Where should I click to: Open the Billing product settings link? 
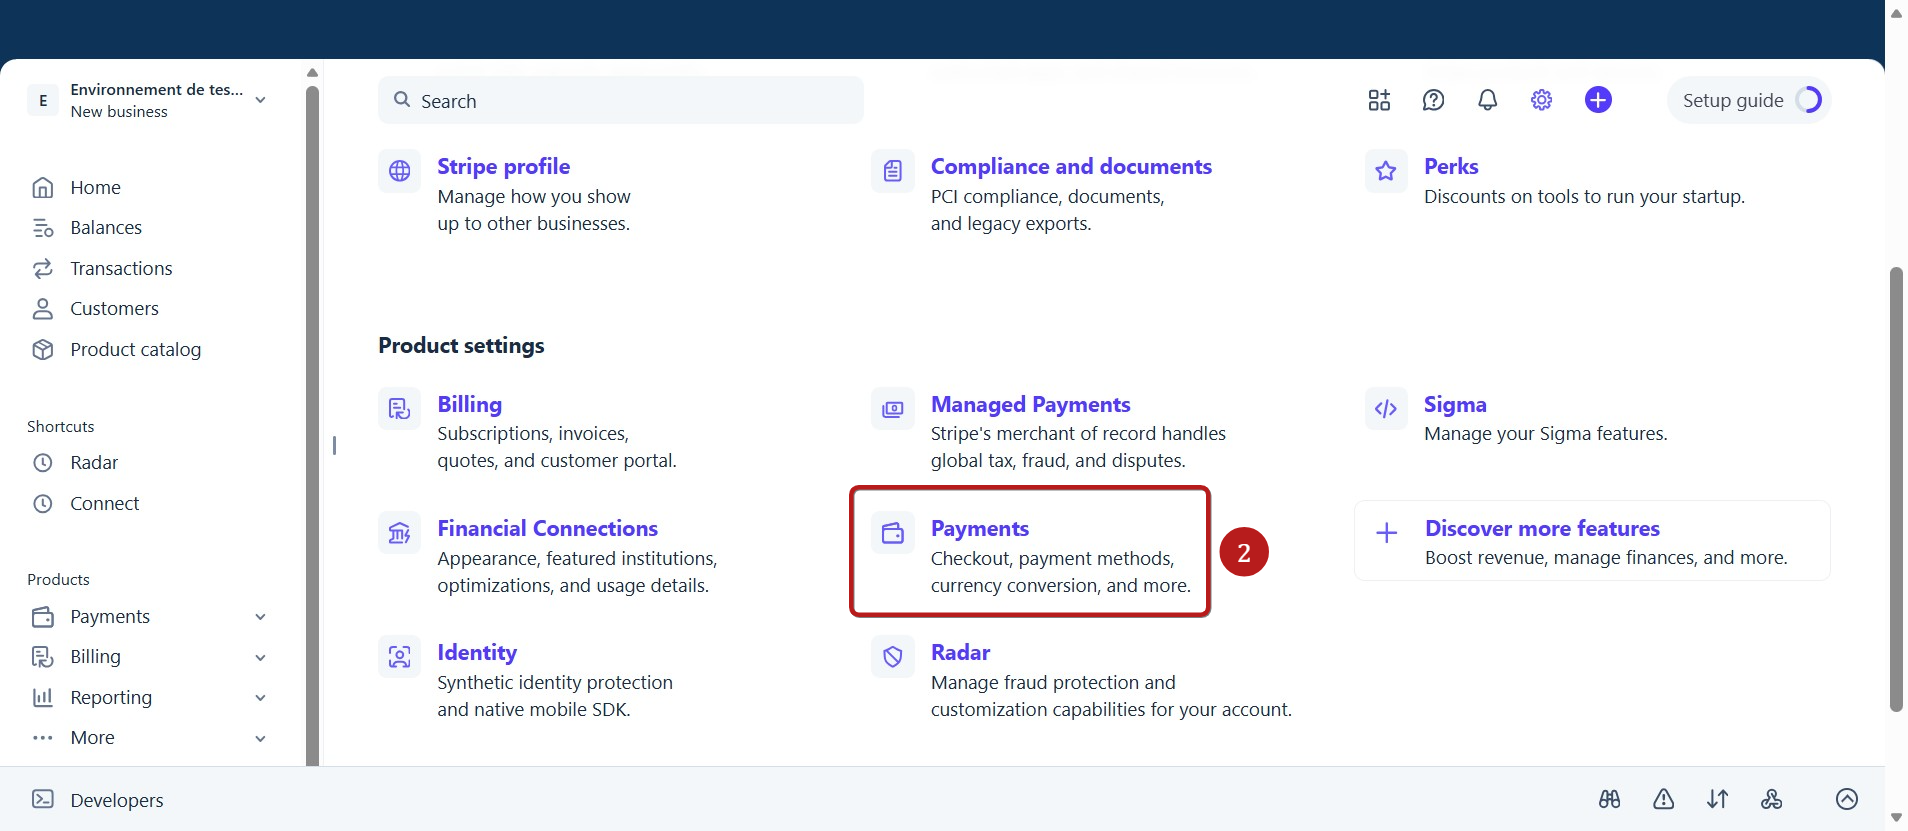[469, 404]
